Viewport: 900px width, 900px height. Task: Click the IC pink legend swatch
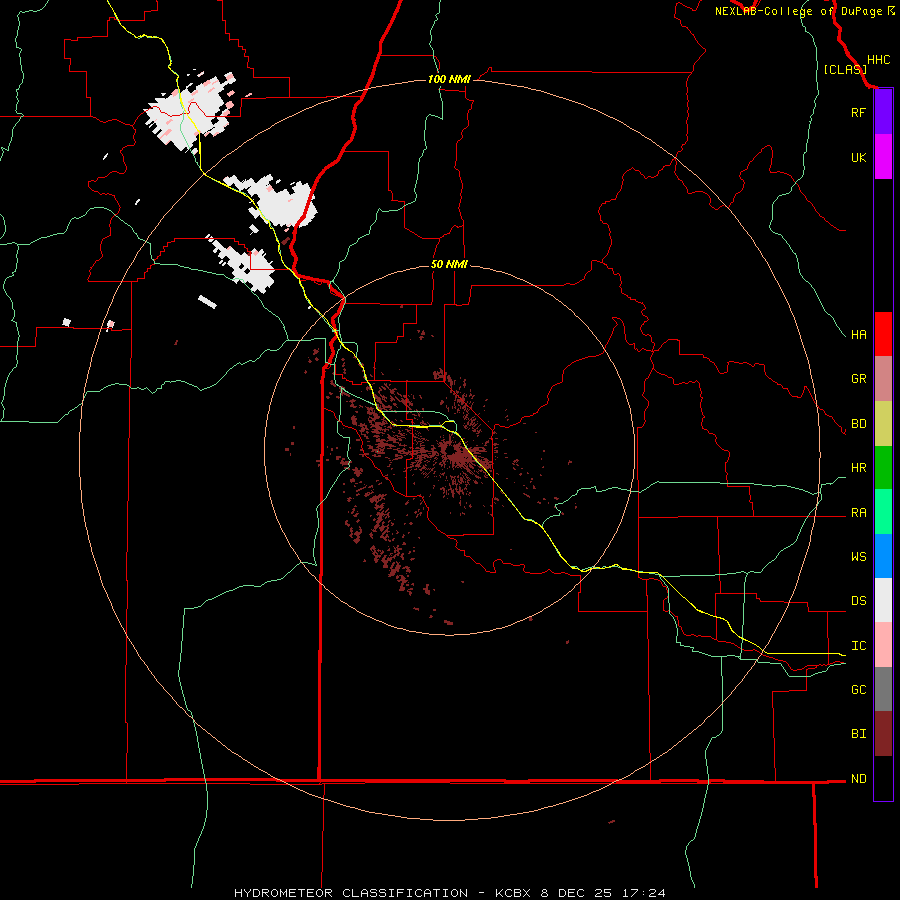pyautogui.click(x=883, y=645)
